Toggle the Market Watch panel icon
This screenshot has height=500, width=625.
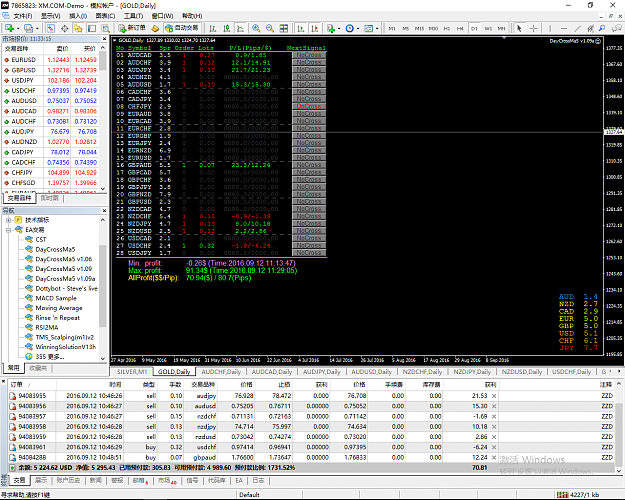(x=51, y=28)
